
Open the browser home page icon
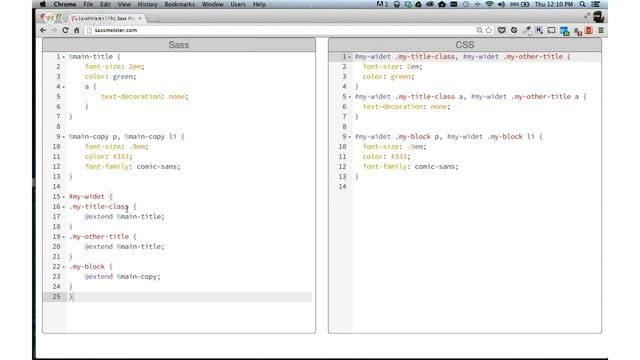(x=76, y=30)
